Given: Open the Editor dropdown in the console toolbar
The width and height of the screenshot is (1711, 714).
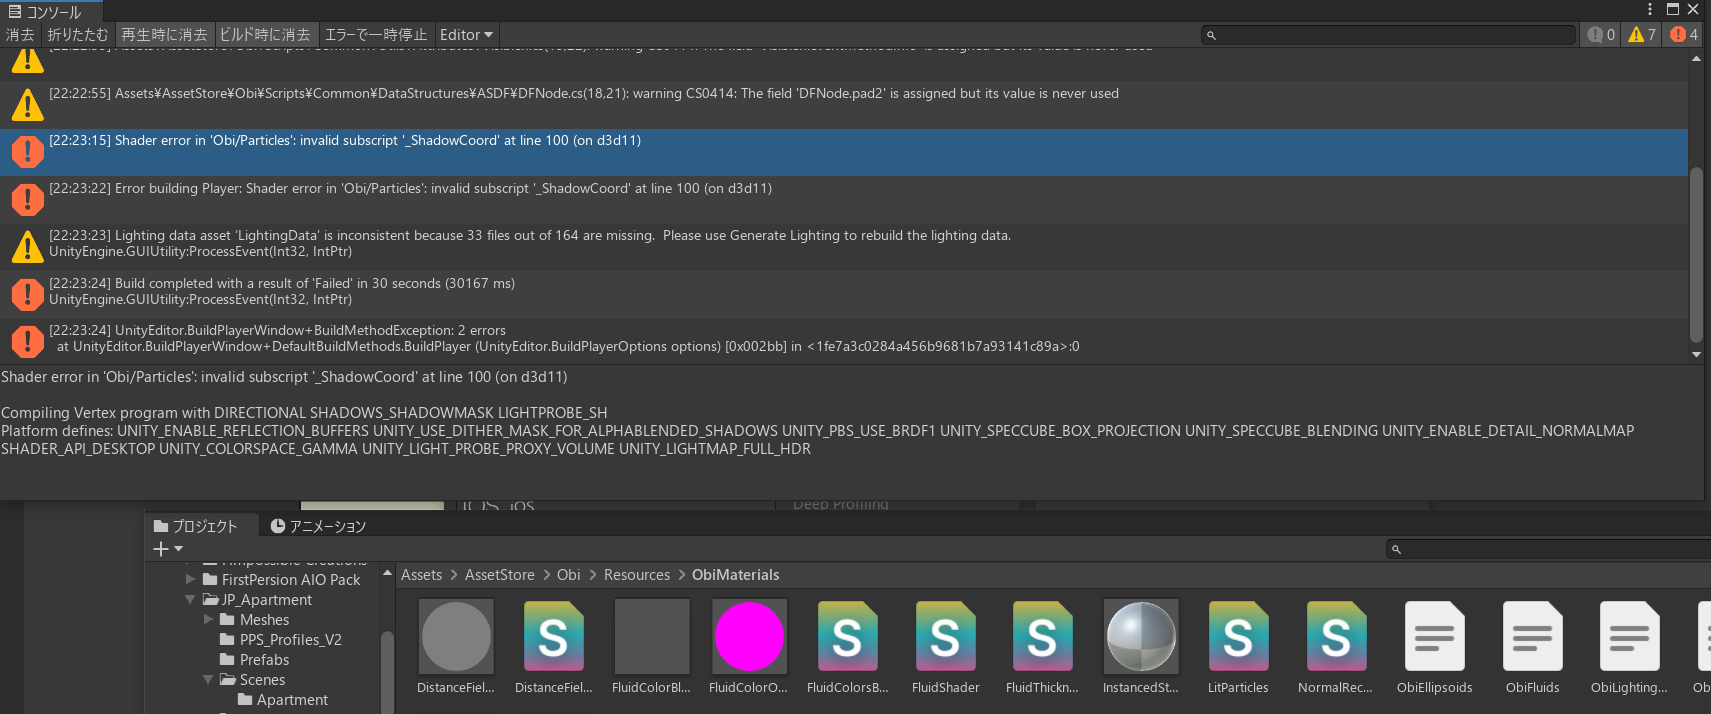Looking at the screenshot, I should coord(466,35).
